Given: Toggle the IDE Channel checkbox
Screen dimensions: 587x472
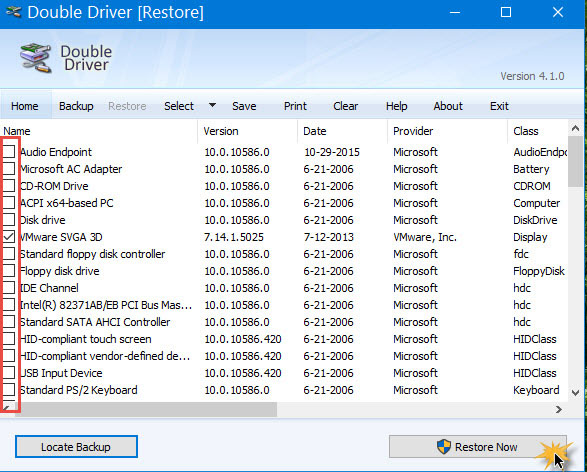Looking at the screenshot, I should [x=9, y=287].
